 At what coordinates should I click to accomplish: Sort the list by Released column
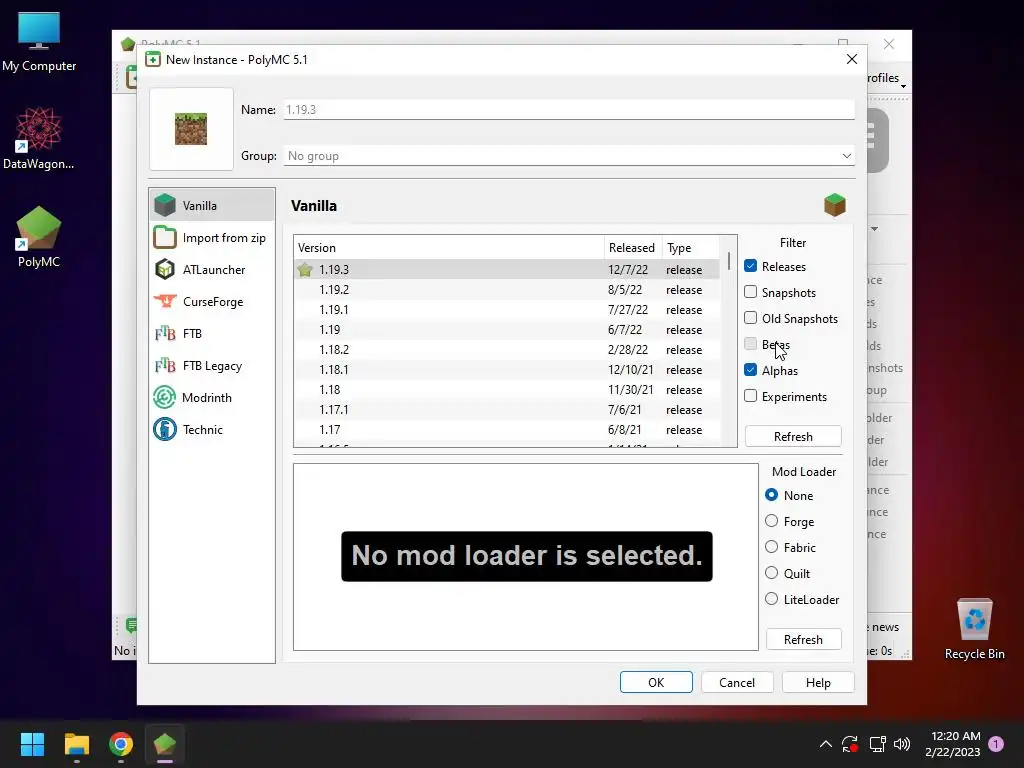click(633, 248)
